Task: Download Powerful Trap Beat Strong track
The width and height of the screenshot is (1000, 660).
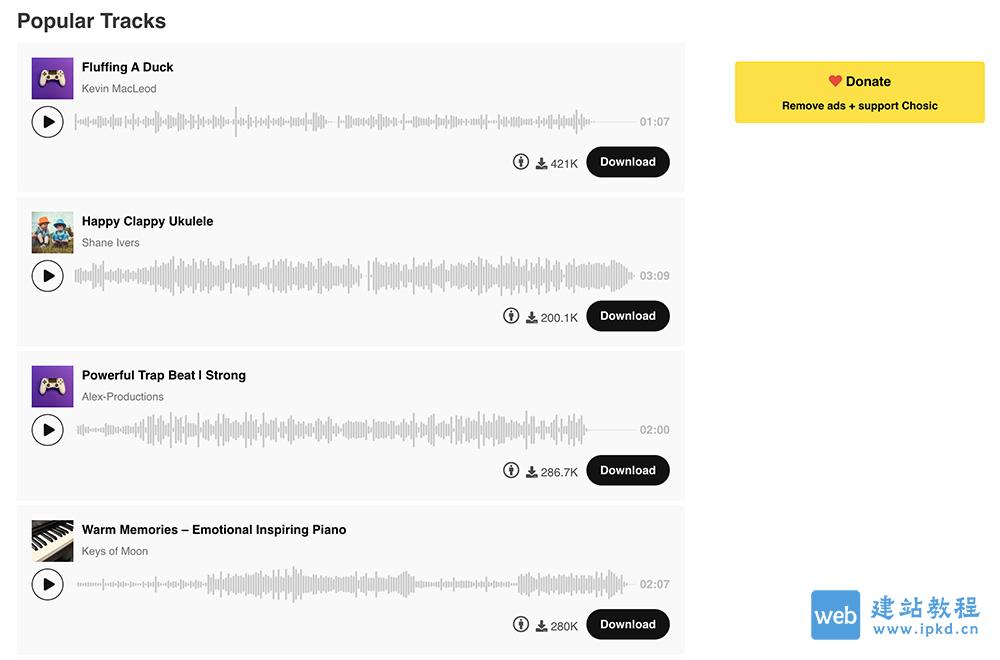Action: (628, 471)
